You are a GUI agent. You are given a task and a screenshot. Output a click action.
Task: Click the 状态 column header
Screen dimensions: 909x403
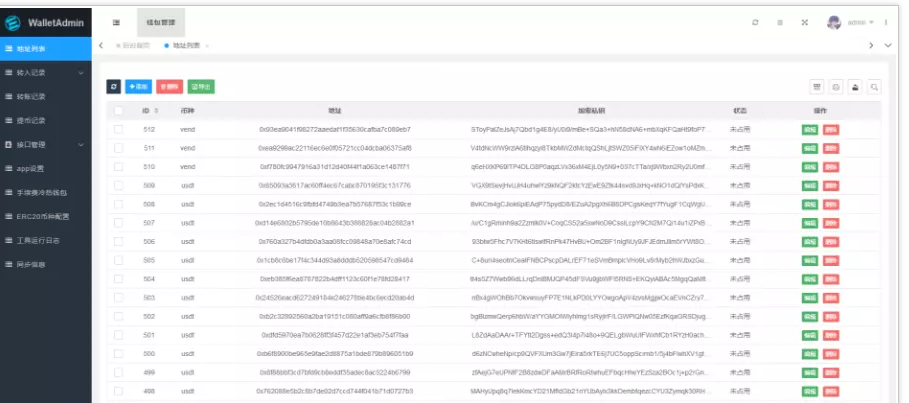point(739,111)
